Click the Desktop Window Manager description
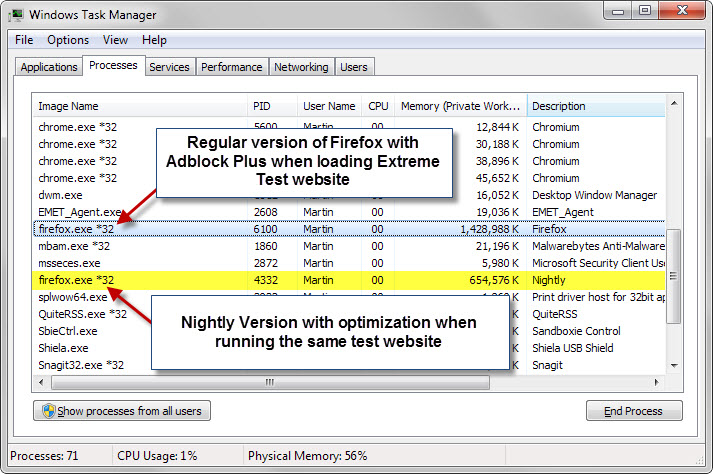 pyautogui.click(x=594, y=195)
